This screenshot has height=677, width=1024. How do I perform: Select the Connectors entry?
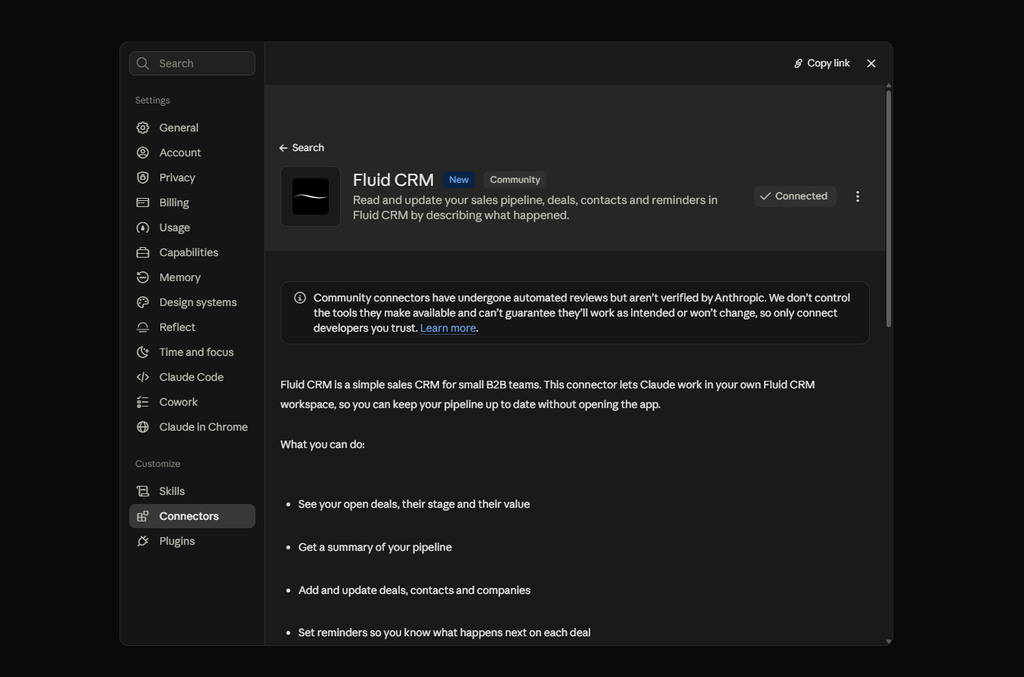[x=192, y=516]
